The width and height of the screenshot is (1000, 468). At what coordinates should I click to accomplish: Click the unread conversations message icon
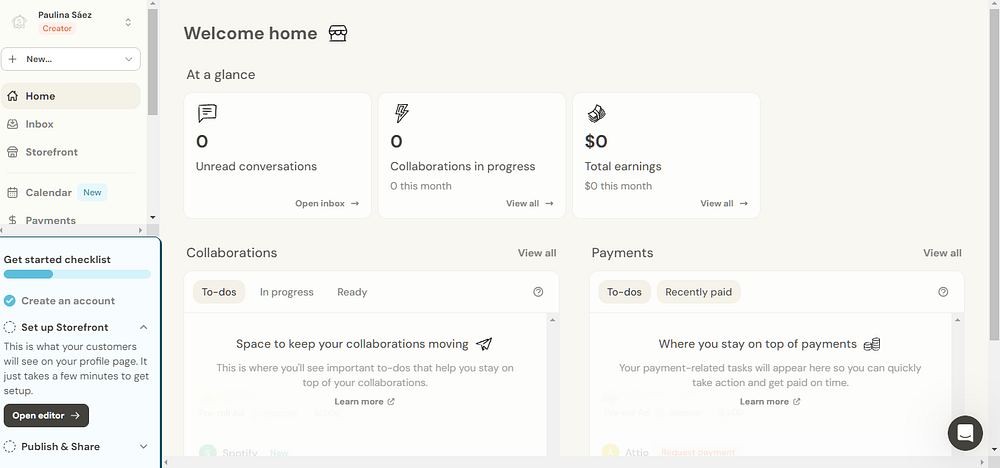tap(207, 113)
